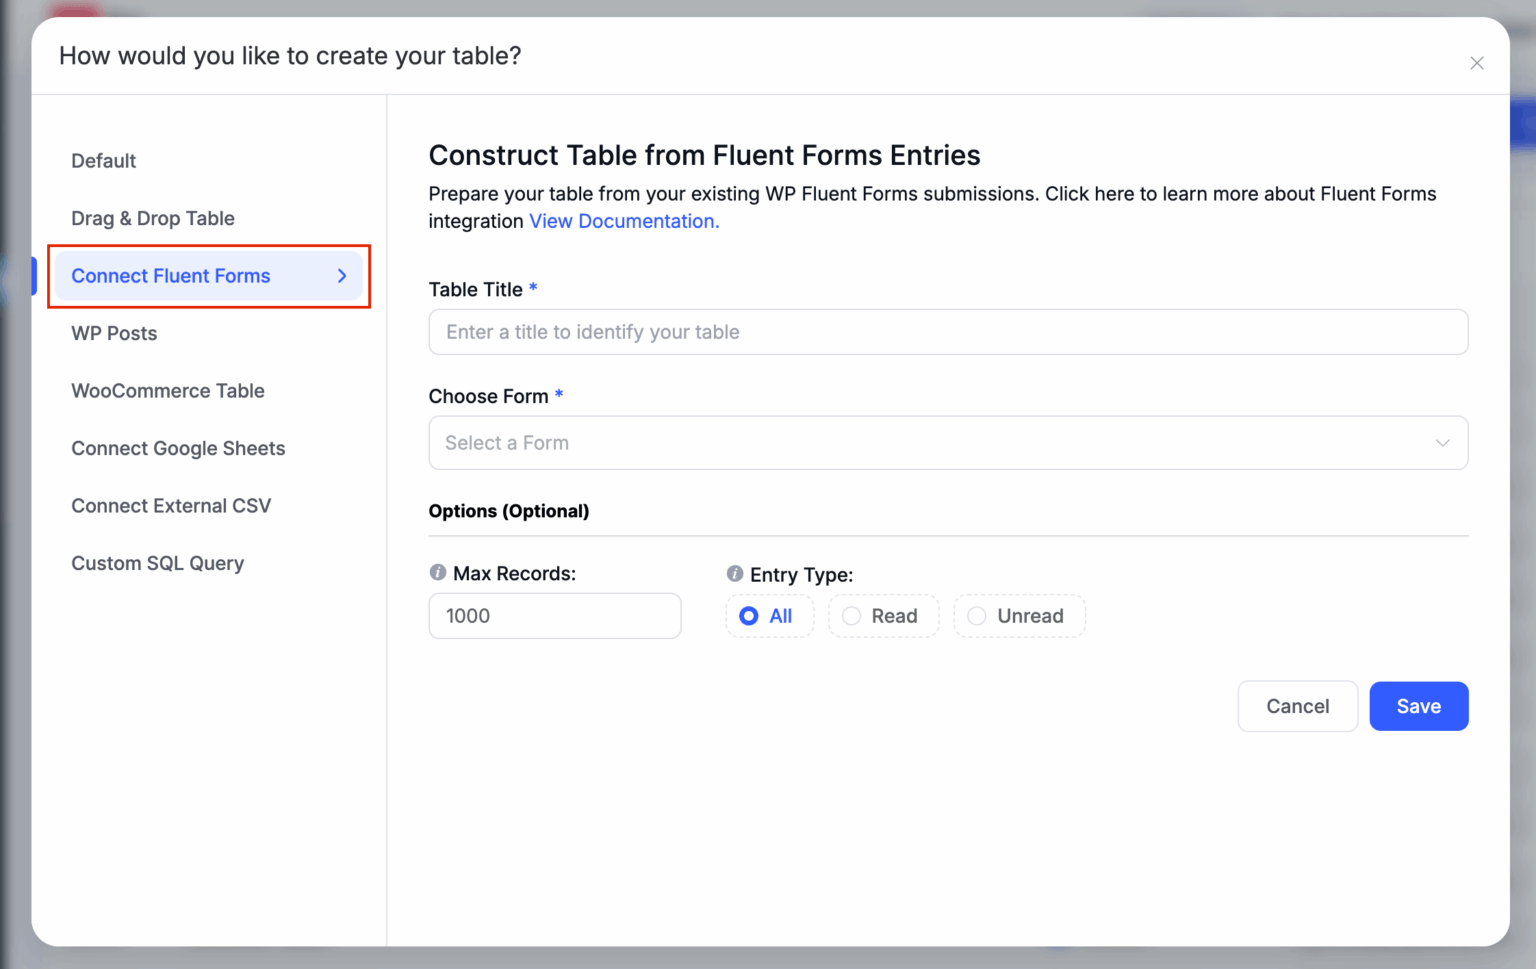This screenshot has width=1536, height=969.
Task: Click the Table Title input field
Action: pos(948,331)
